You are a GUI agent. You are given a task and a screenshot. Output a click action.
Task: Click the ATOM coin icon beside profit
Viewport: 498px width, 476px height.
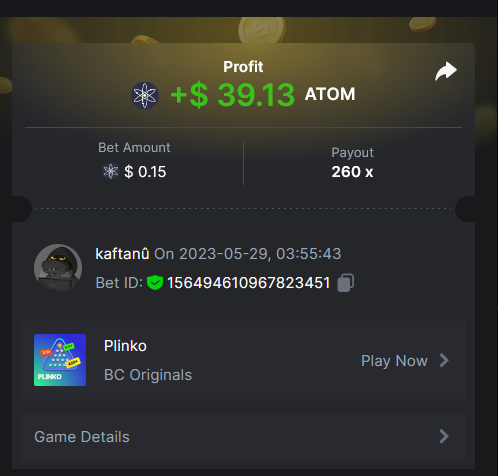pyautogui.click(x=145, y=95)
